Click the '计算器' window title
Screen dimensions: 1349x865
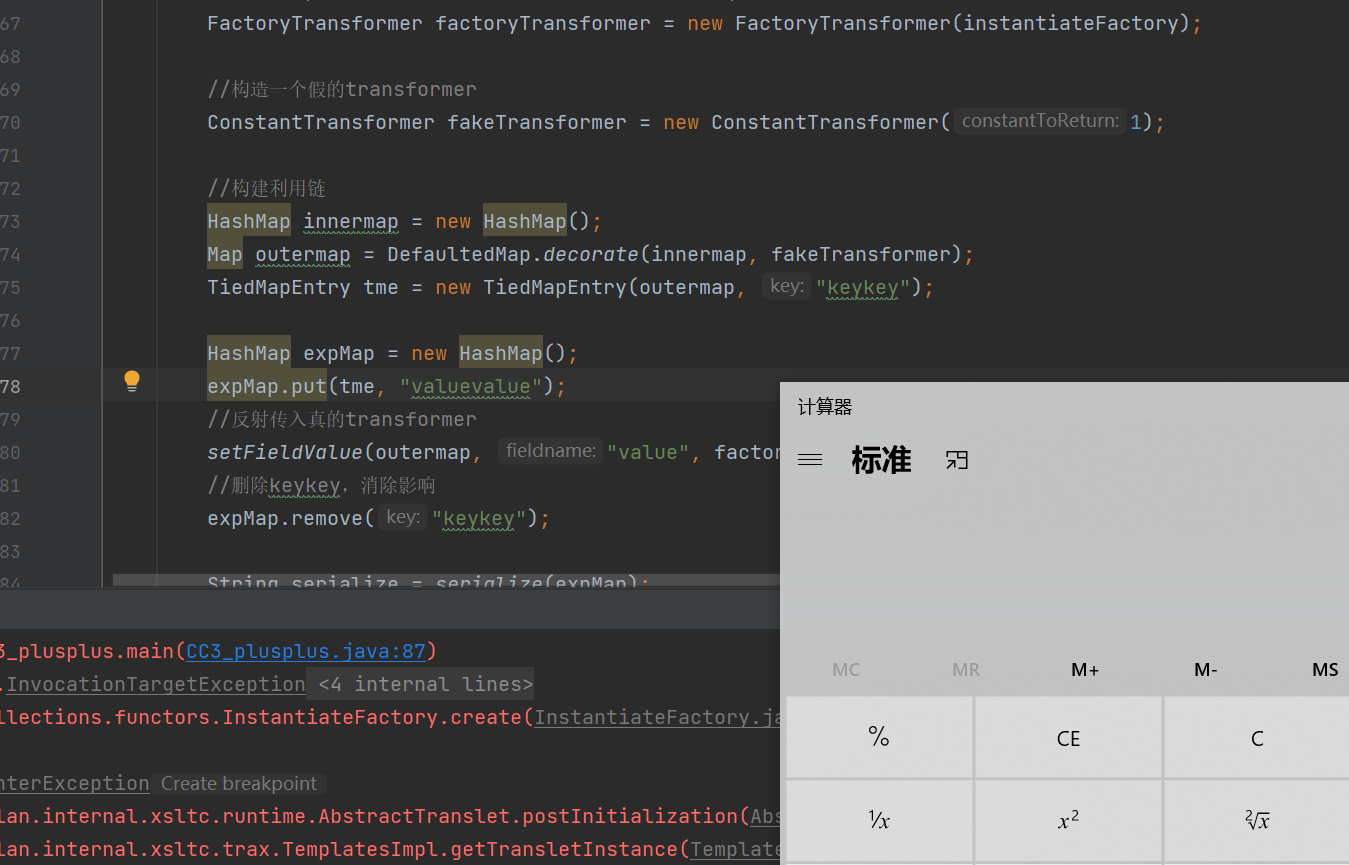825,407
